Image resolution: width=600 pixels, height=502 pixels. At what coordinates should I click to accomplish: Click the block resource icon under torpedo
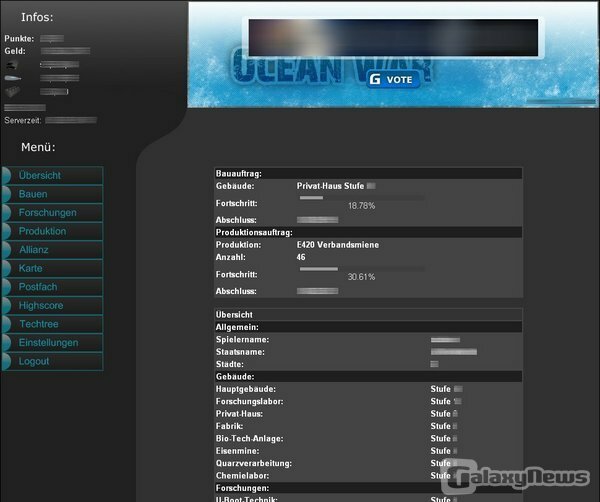(x=12, y=91)
